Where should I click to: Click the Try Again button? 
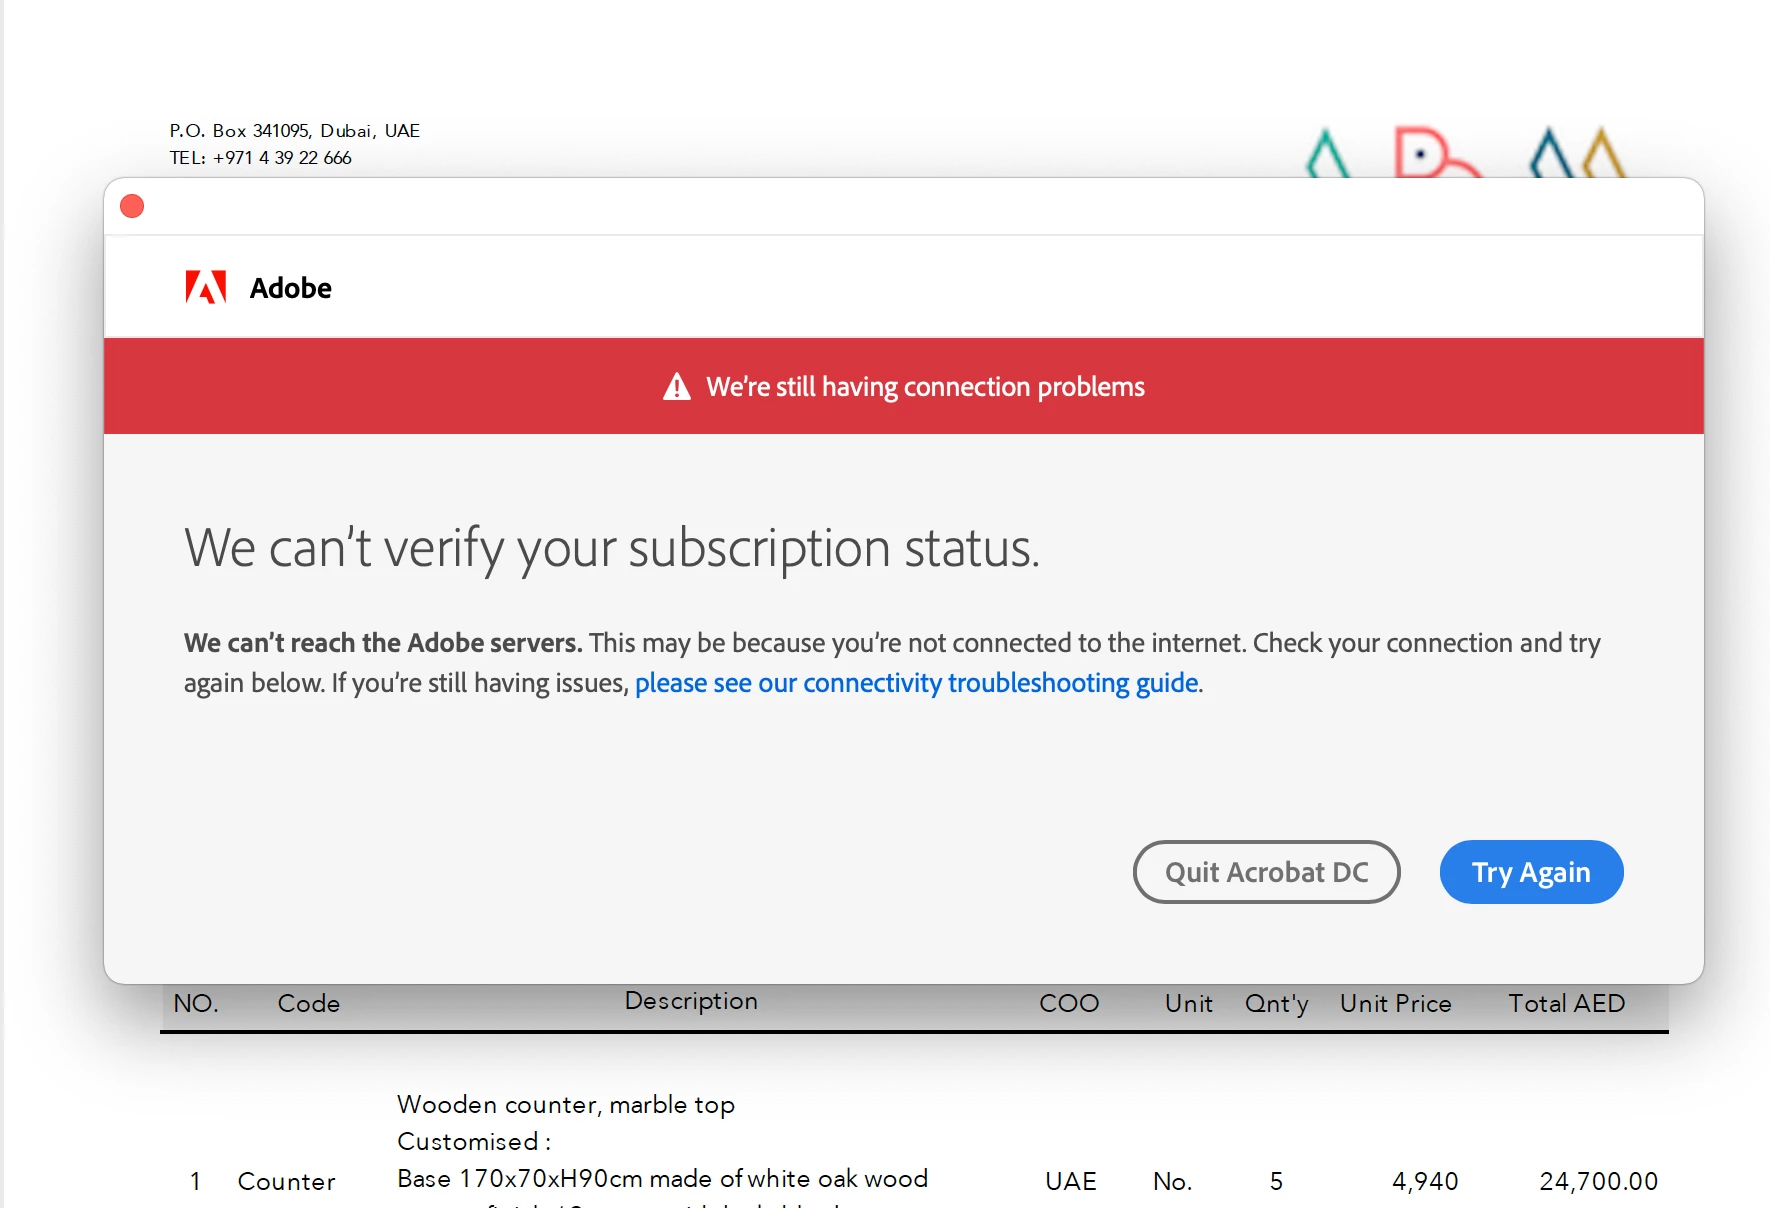[x=1531, y=872]
